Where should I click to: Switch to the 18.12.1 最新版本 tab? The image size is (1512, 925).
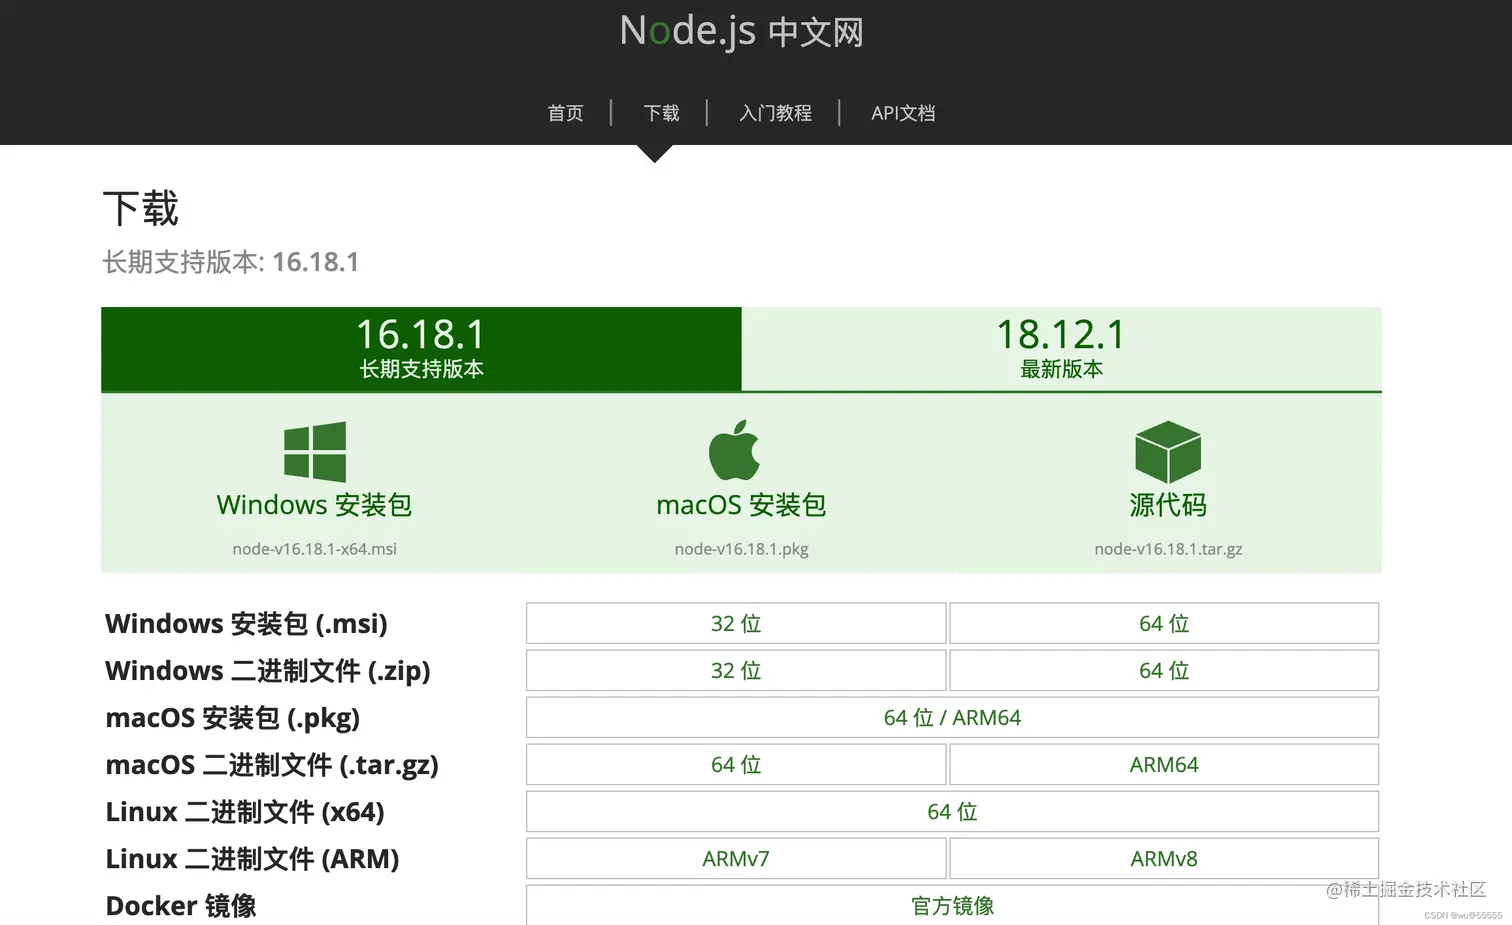click(x=1061, y=348)
